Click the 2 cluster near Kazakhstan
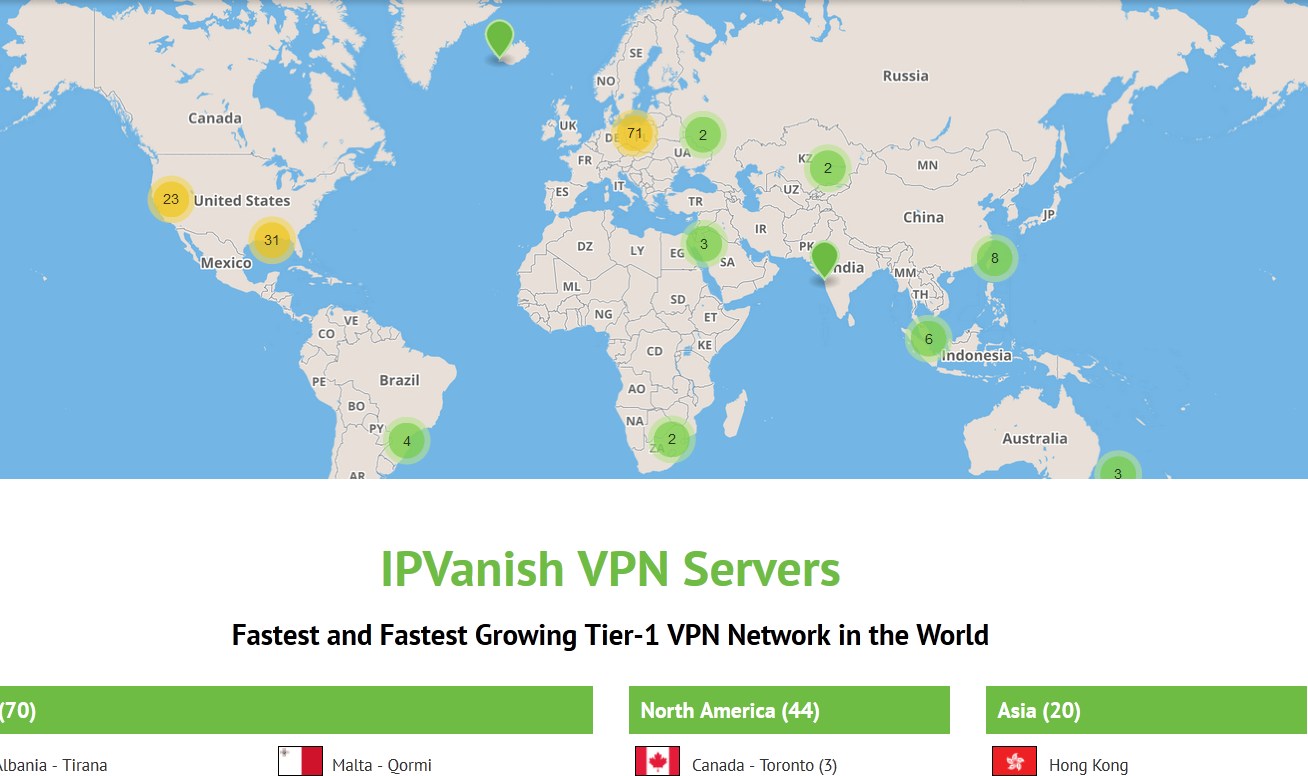The width and height of the screenshot is (1308, 776). pyautogui.click(x=827, y=168)
